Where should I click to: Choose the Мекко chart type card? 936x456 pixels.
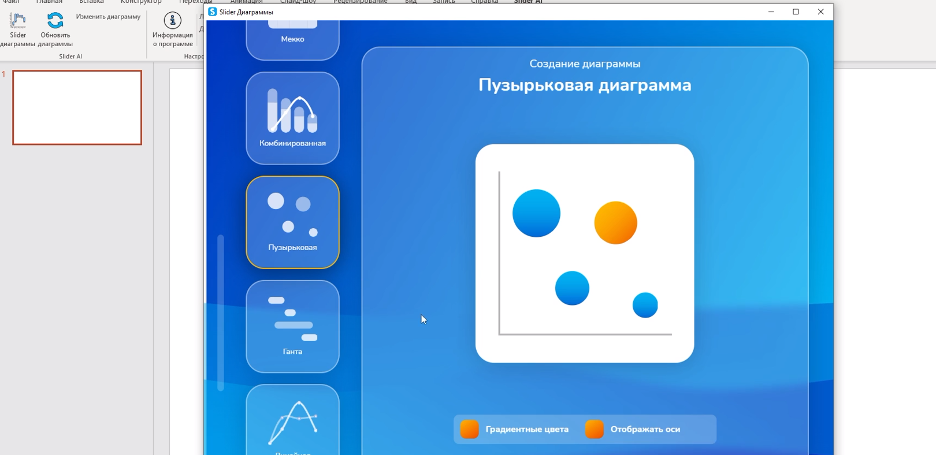point(292,39)
